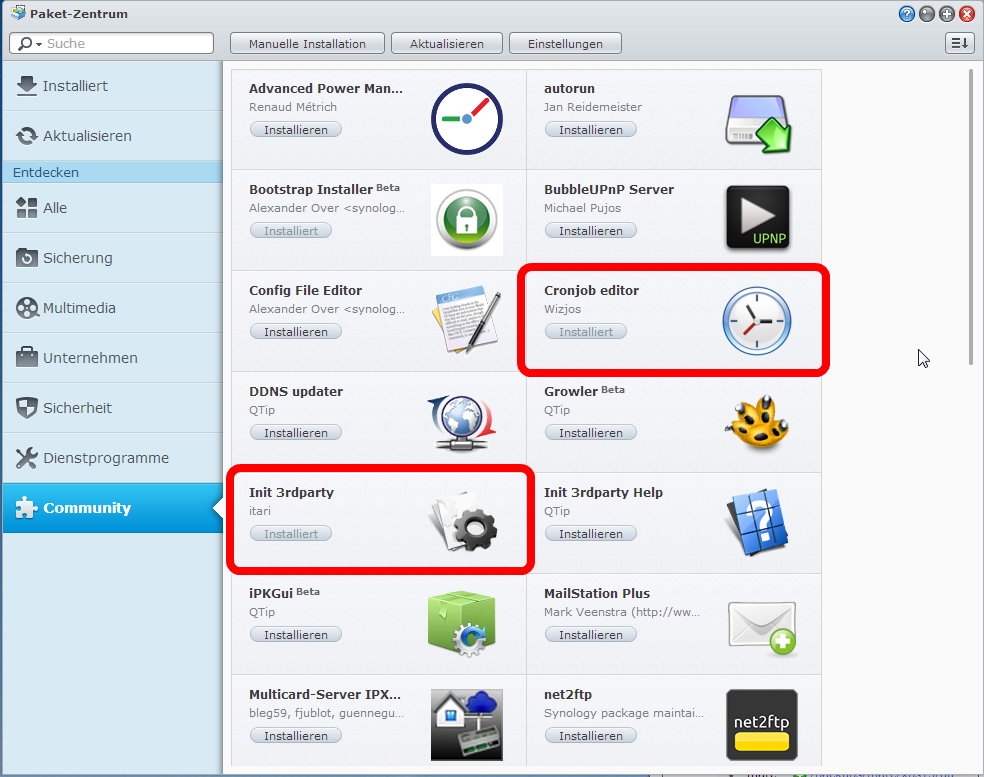
Task: Open Einstellungen from the toolbar
Action: [565, 43]
